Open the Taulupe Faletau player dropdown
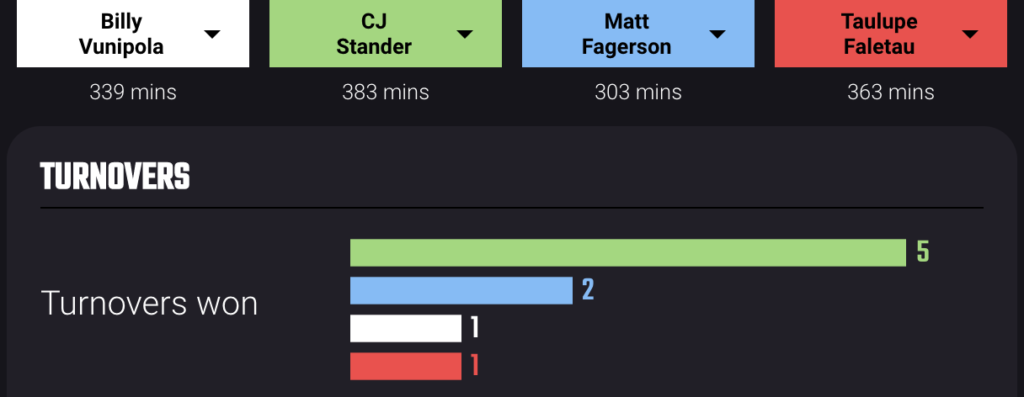1024x397 pixels. point(891,33)
